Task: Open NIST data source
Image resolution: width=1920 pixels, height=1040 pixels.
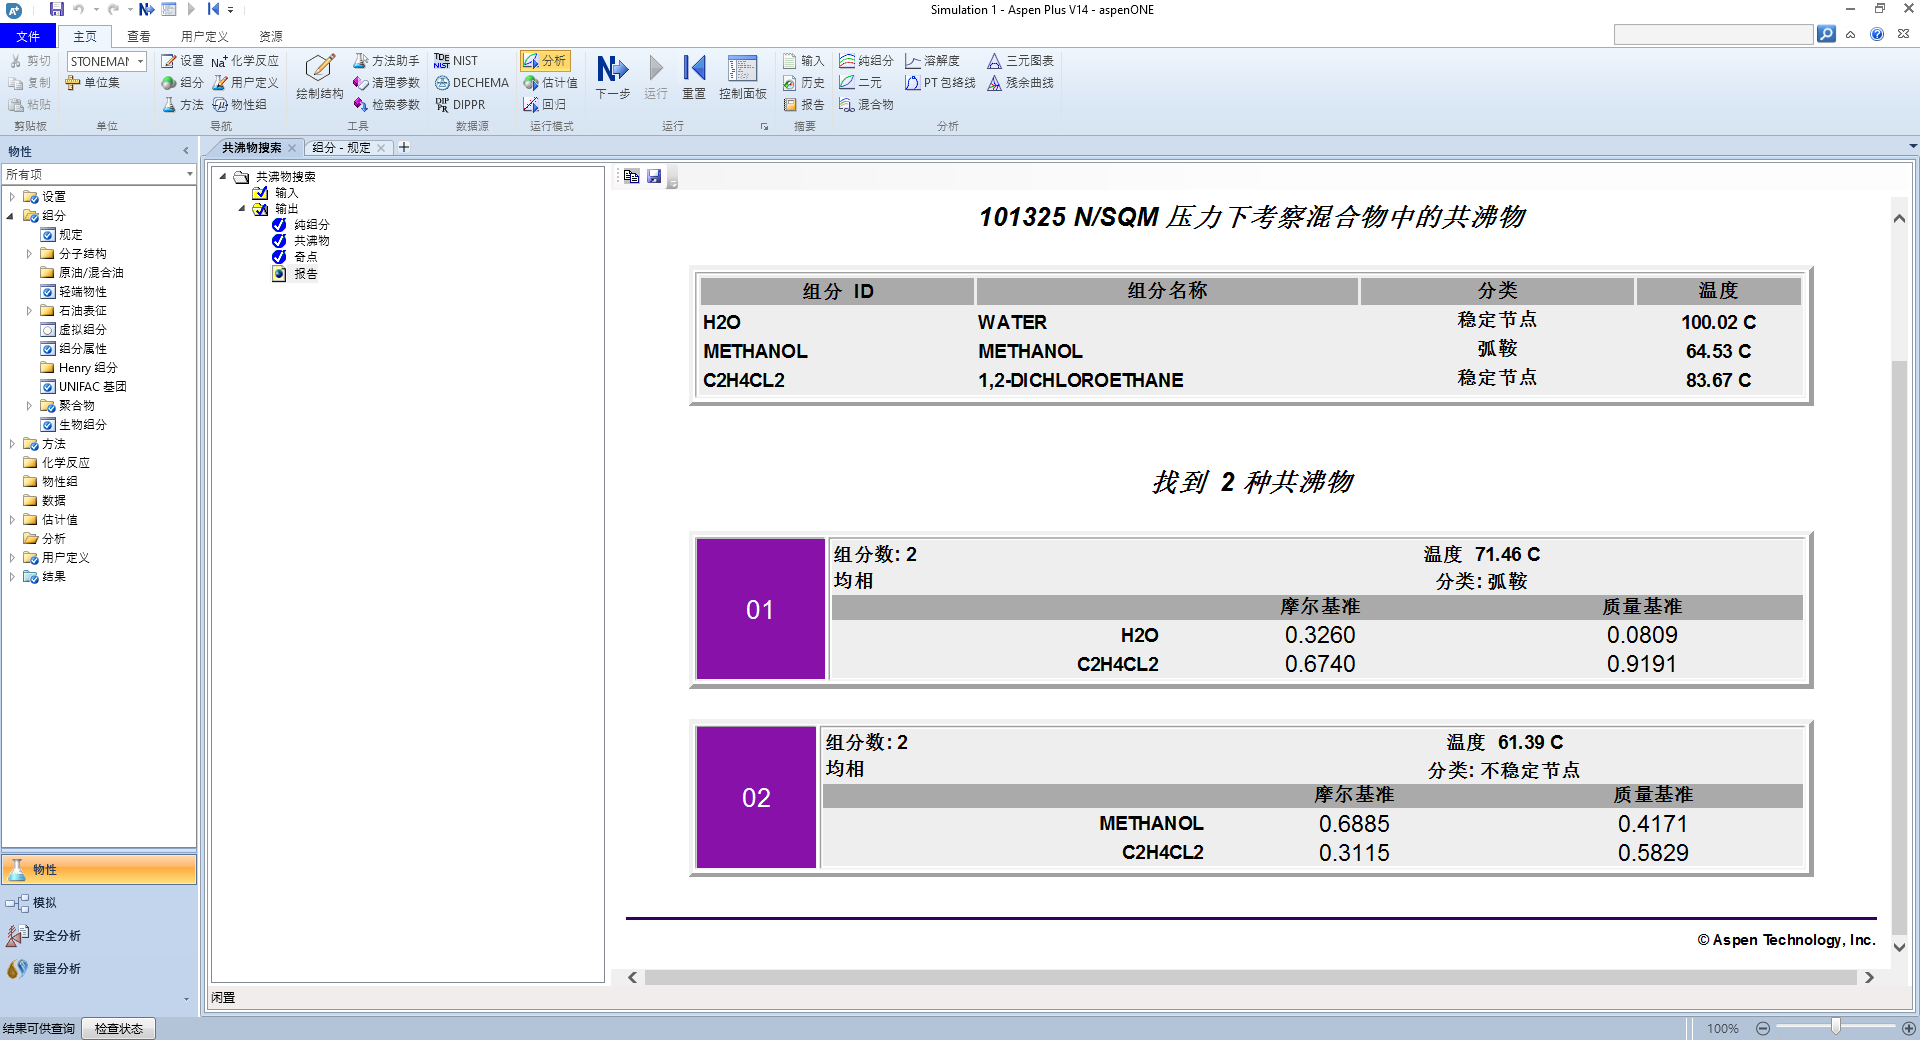Action: click(x=456, y=61)
